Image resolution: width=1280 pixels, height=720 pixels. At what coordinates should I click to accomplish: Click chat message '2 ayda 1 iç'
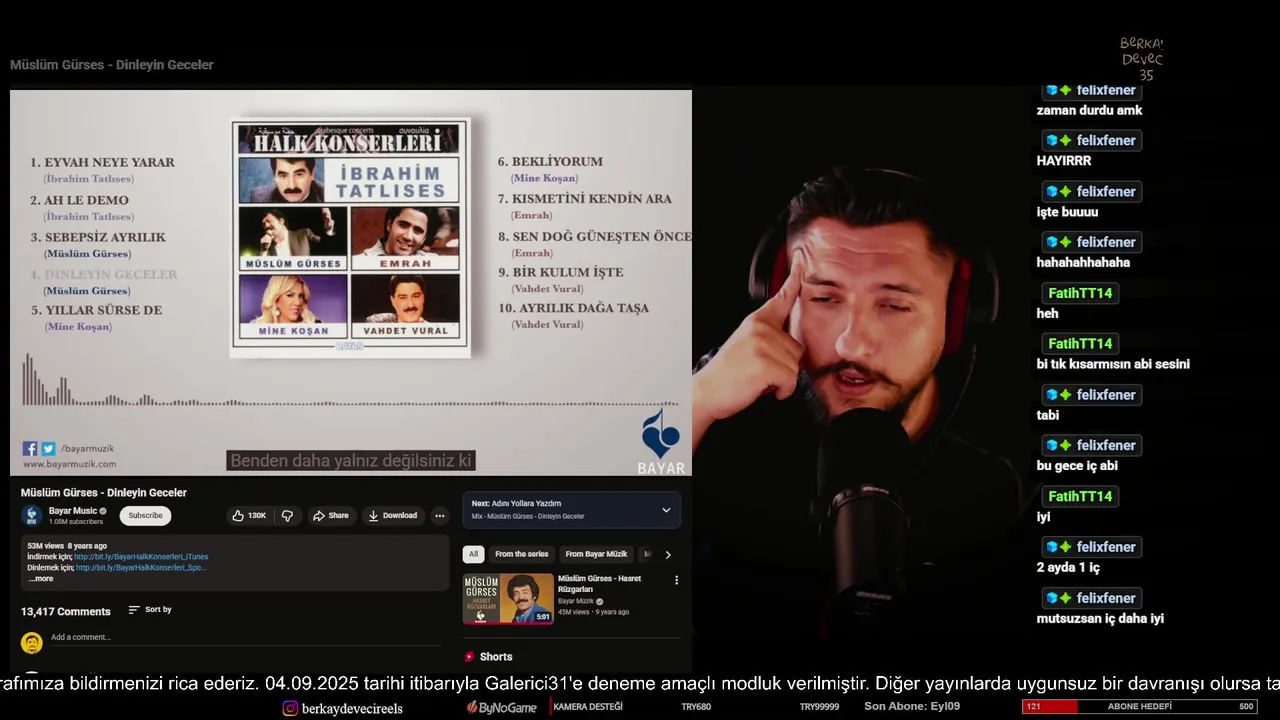click(1068, 568)
